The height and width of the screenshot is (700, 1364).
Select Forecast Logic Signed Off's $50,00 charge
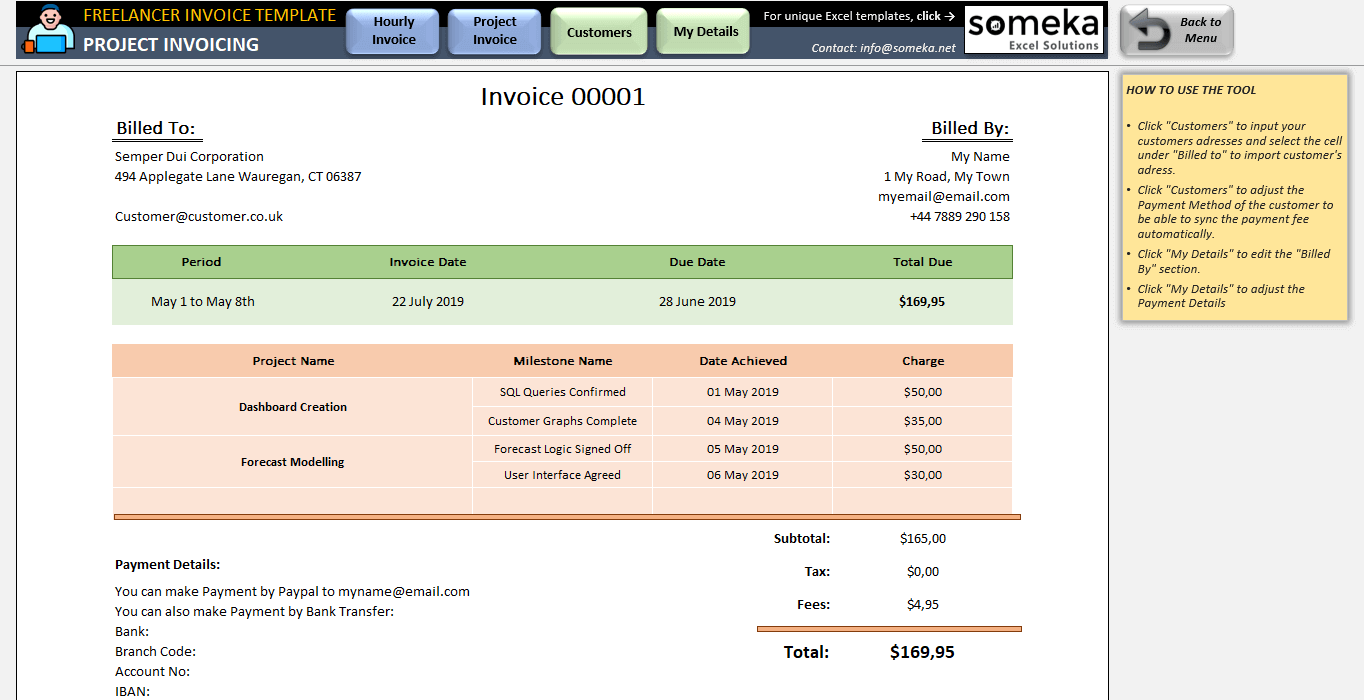(923, 449)
